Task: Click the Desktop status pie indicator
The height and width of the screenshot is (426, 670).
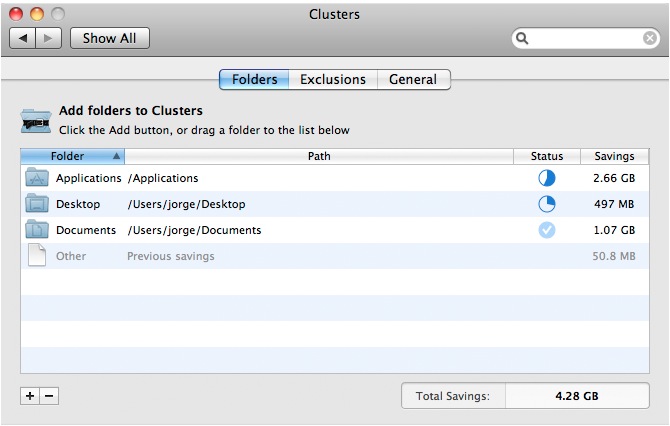Action: (547, 204)
